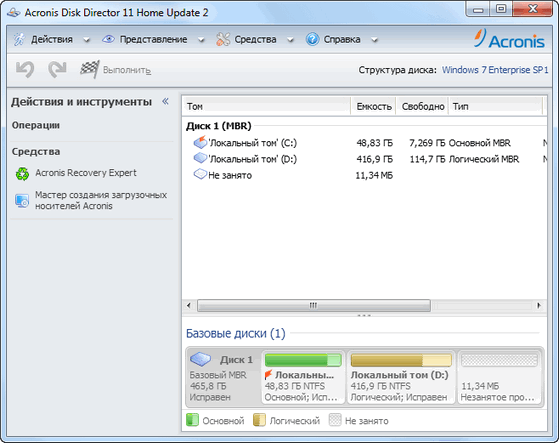Image resolution: width=559 pixels, height=443 pixels.
Task: Select the 11,34 МБ unallocated block in disk map
Action: click(499, 377)
